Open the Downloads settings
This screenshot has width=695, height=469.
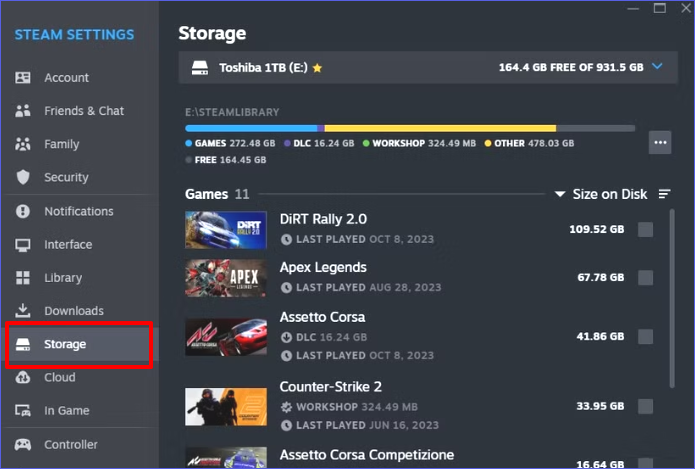80,311
